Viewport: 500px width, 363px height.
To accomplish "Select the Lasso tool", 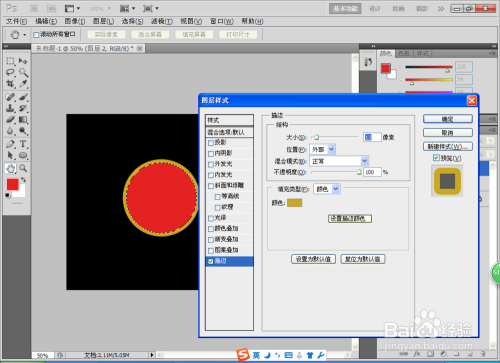I will tap(10, 72).
